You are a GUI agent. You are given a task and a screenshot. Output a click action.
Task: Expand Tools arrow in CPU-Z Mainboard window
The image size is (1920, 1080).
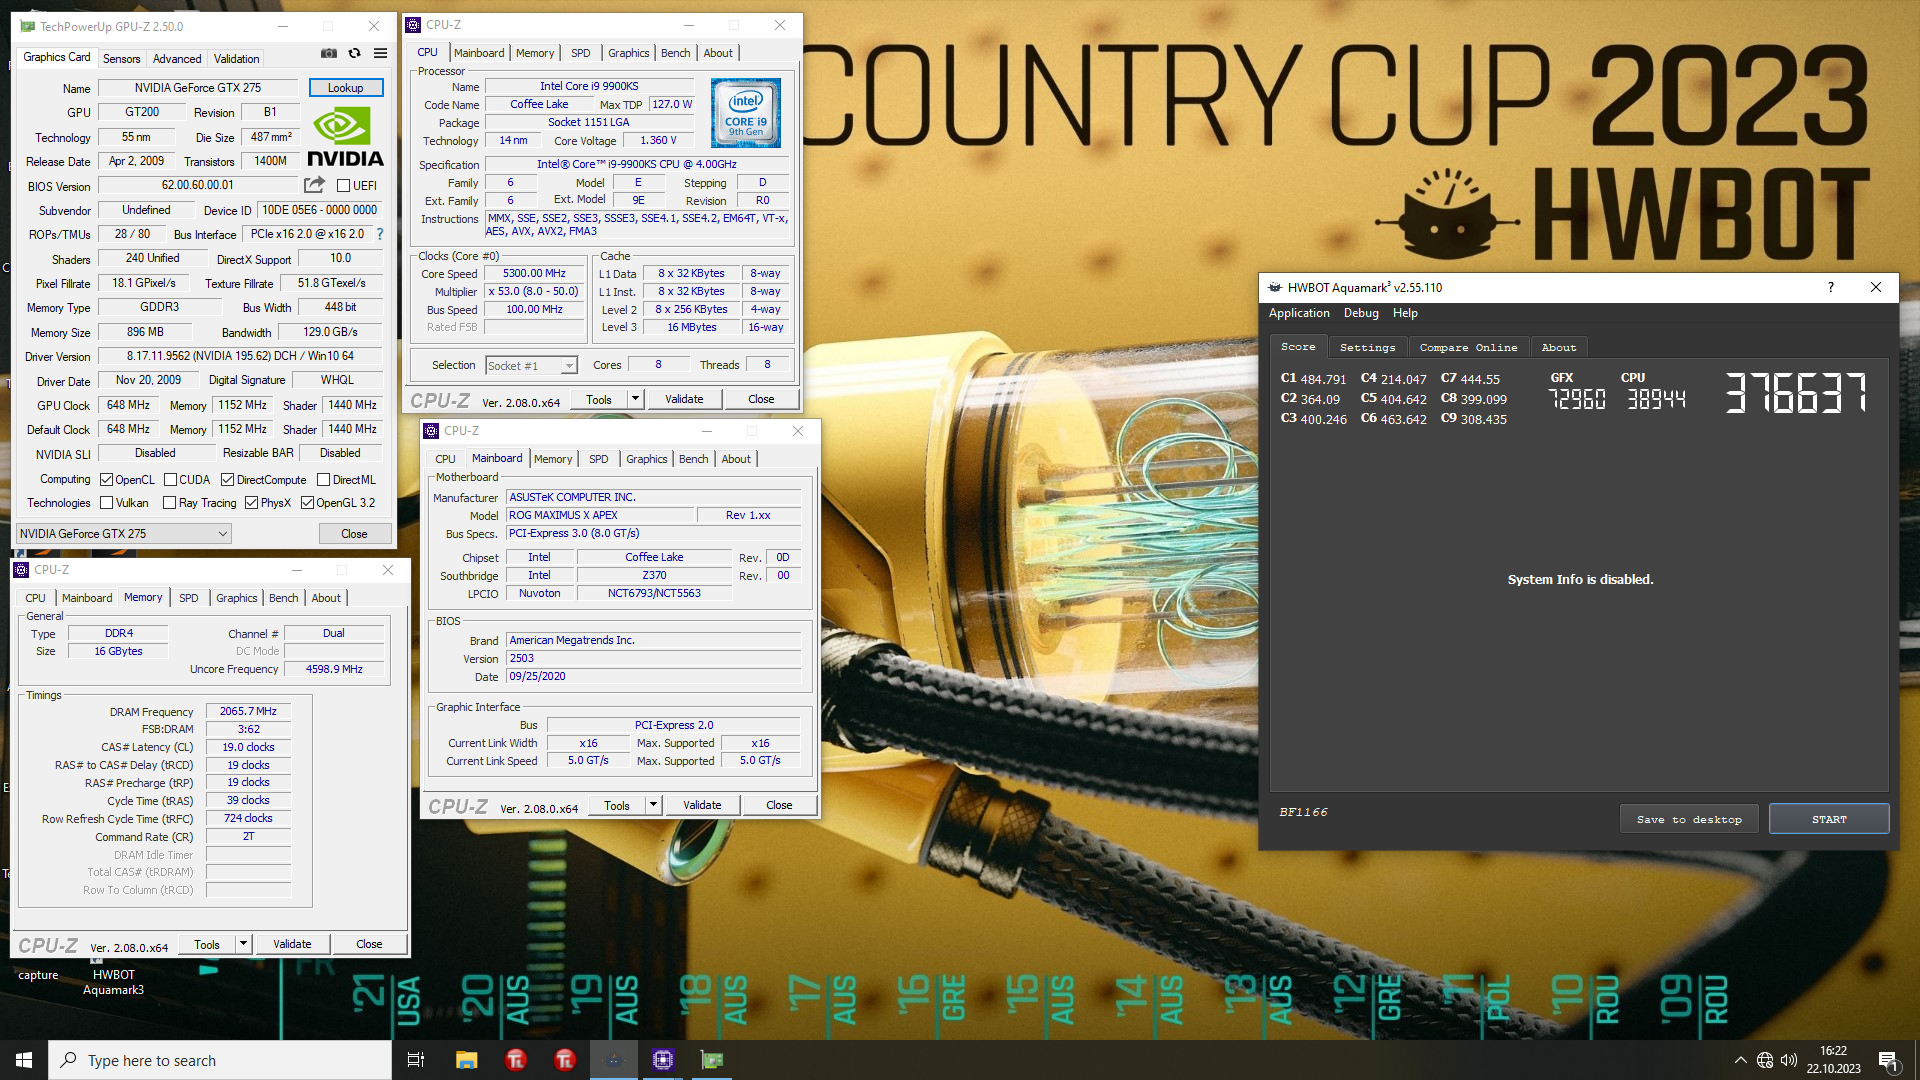click(x=652, y=805)
